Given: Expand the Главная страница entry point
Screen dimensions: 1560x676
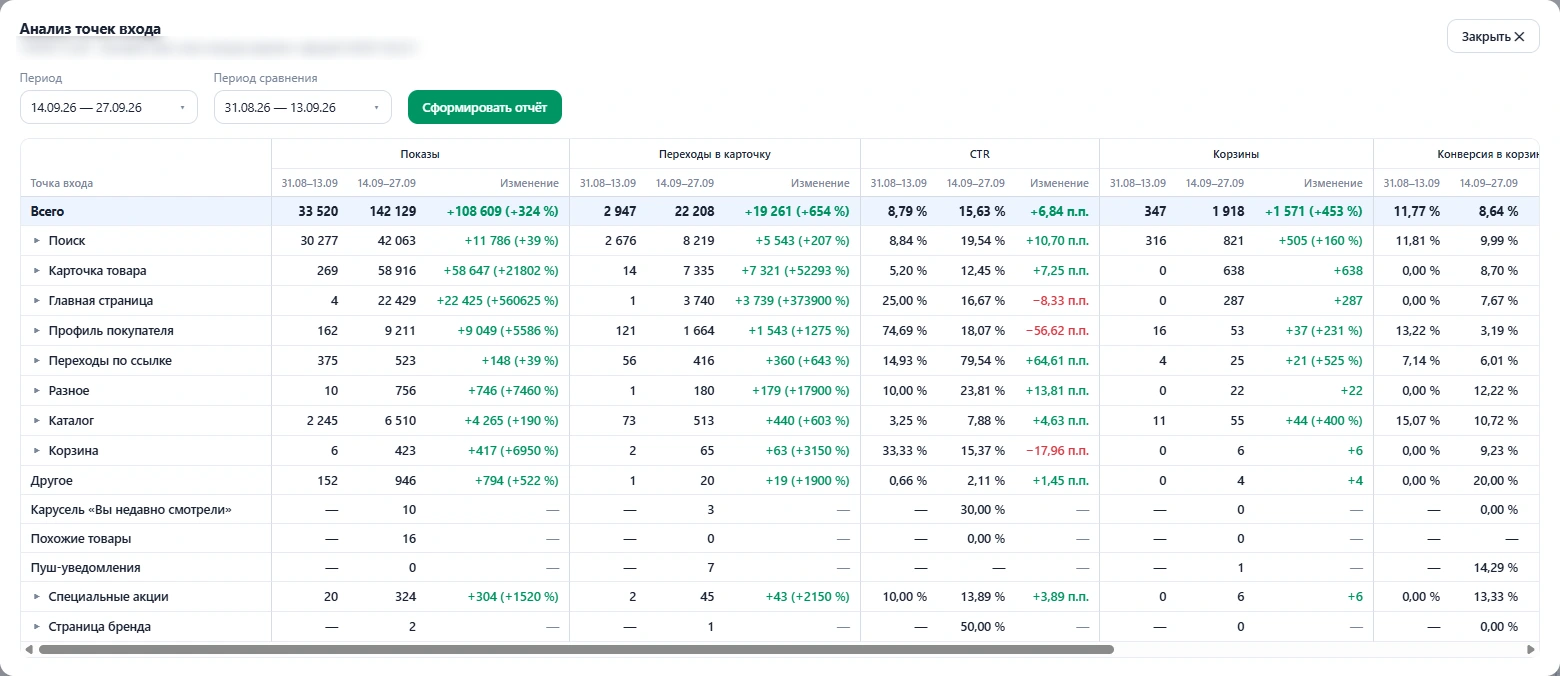Looking at the screenshot, I should [x=37, y=301].
